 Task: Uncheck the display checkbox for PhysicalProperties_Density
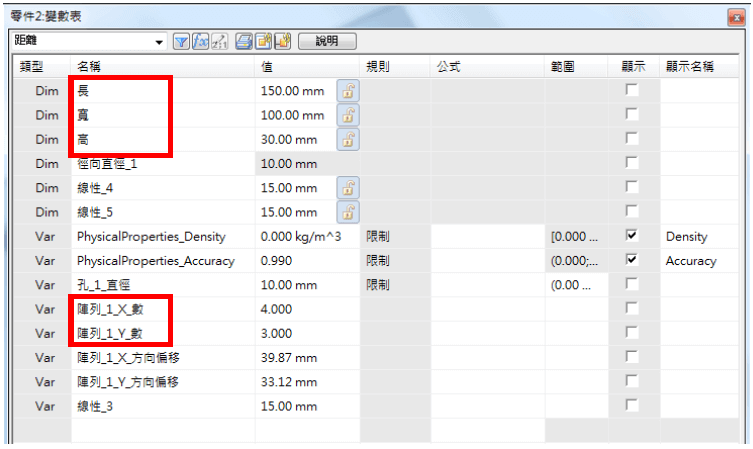pyautogui.click(x=631, y=236)
